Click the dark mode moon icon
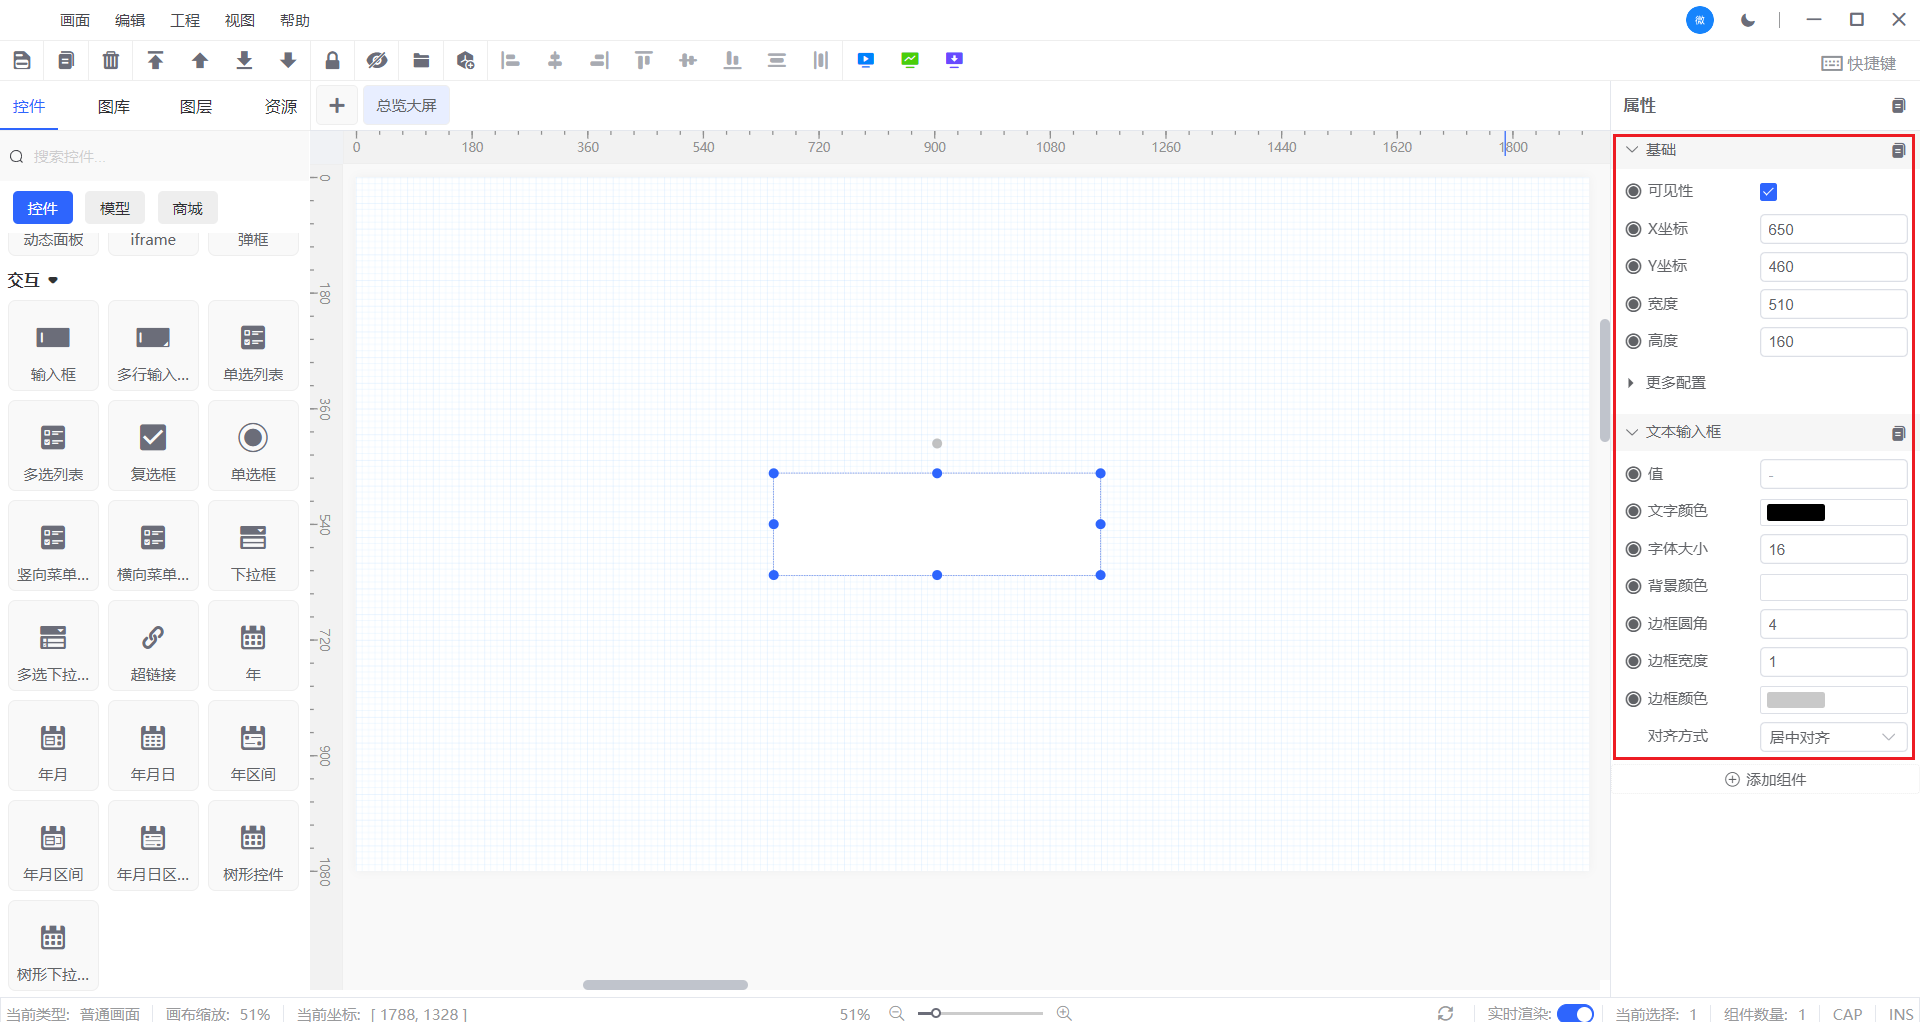The width and height of the screenshot is (1920, 1022). [x=1747, y=20]
